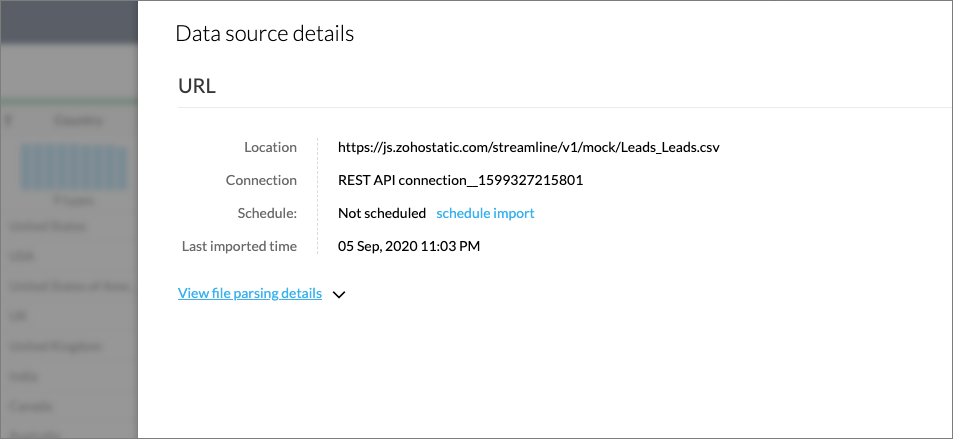Click the Location field label
The image size is (953, 439).
270,147
